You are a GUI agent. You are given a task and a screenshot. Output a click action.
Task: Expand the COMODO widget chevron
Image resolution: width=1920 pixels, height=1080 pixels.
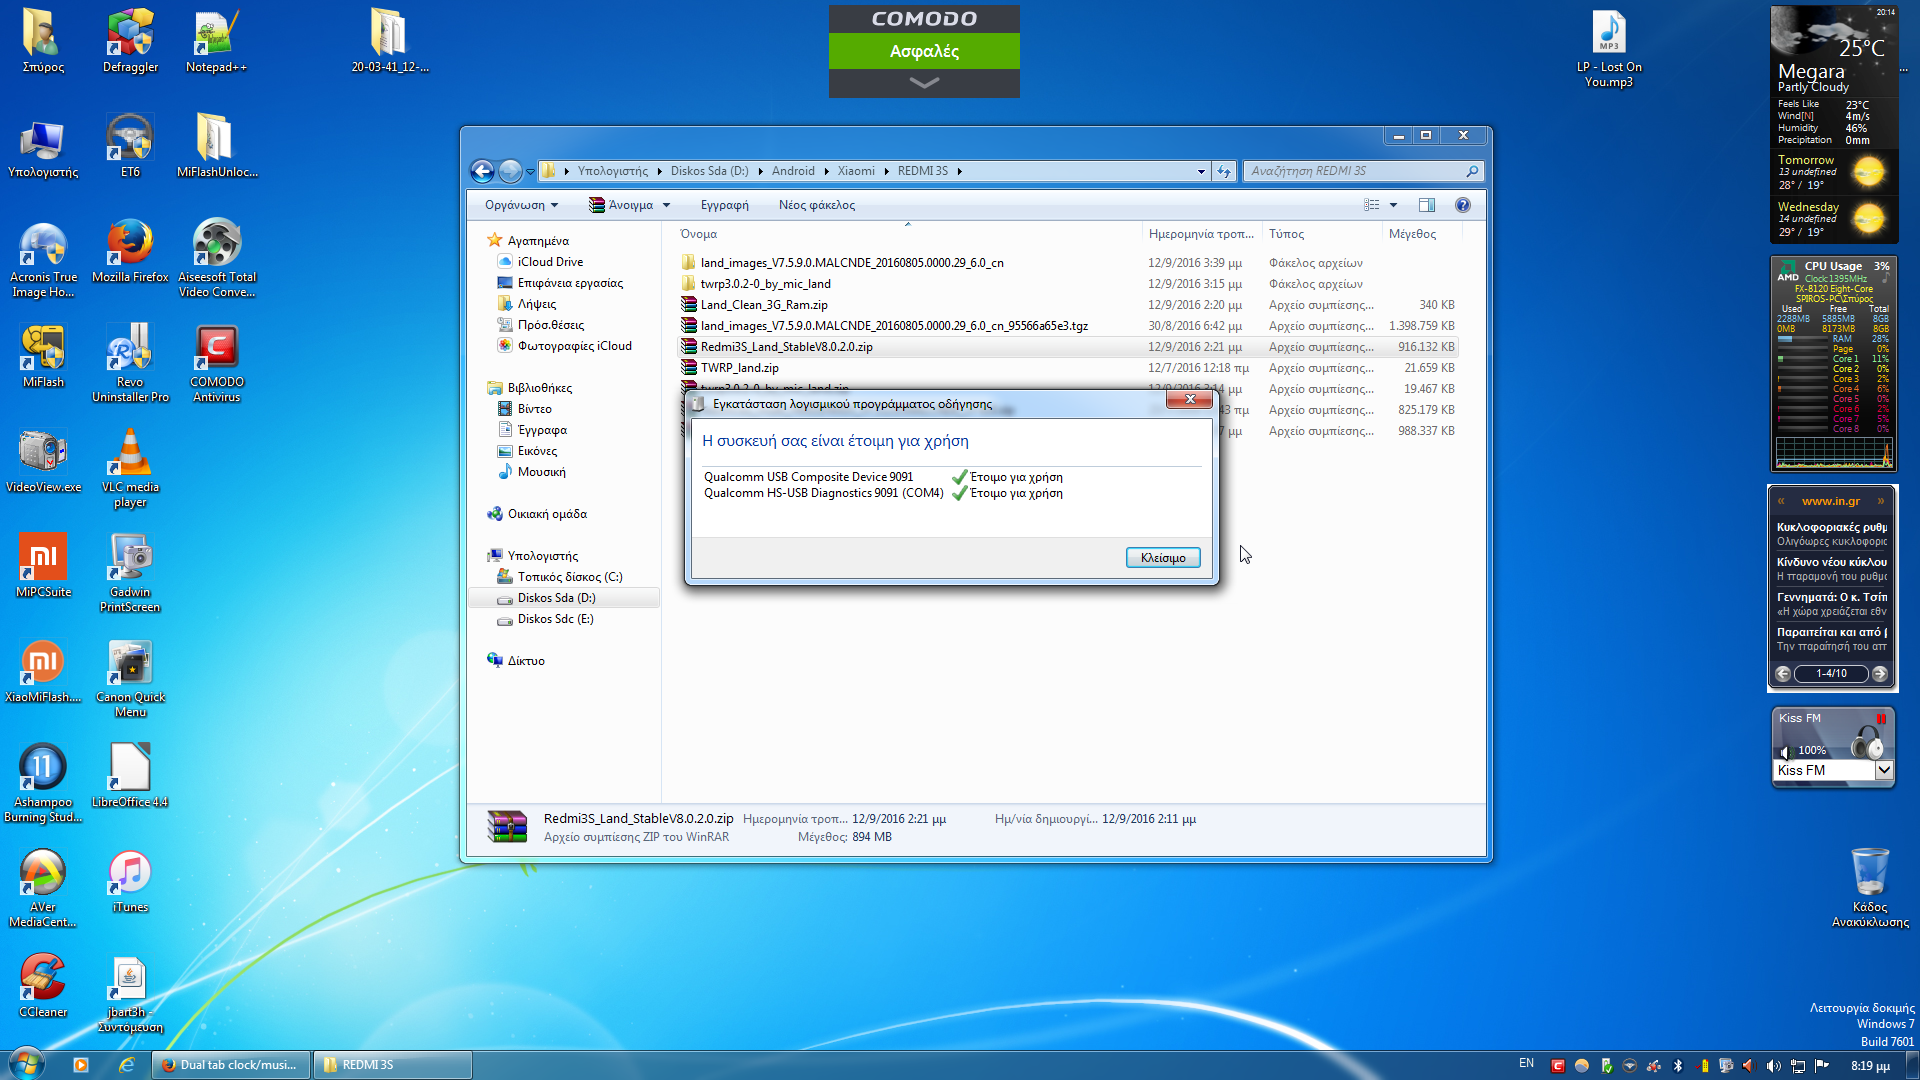click(924, 83)
